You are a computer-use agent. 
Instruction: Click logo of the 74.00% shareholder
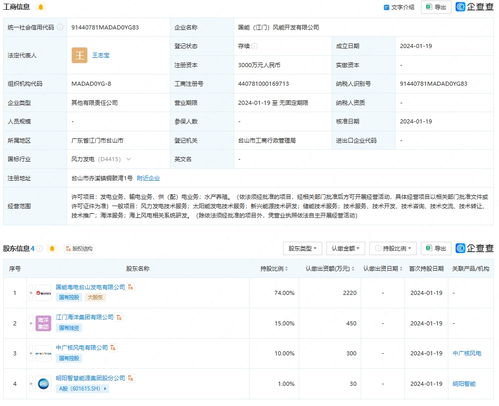click(x=43, y=293)
